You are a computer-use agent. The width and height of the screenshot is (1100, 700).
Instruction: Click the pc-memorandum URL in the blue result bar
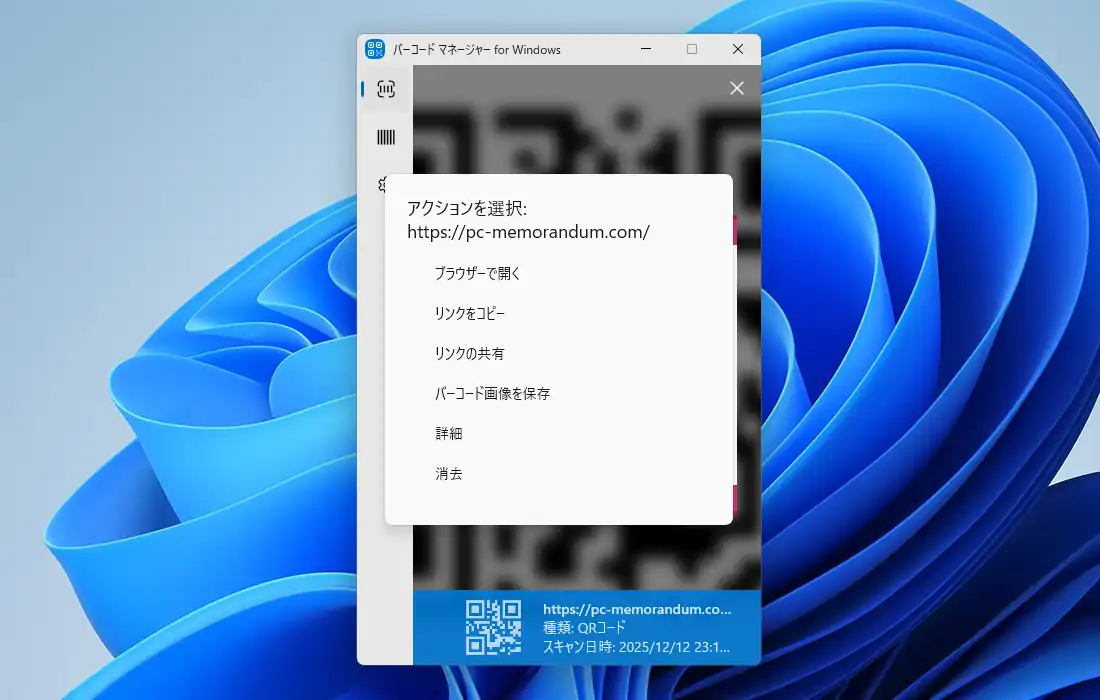click(x=637, y=608)
